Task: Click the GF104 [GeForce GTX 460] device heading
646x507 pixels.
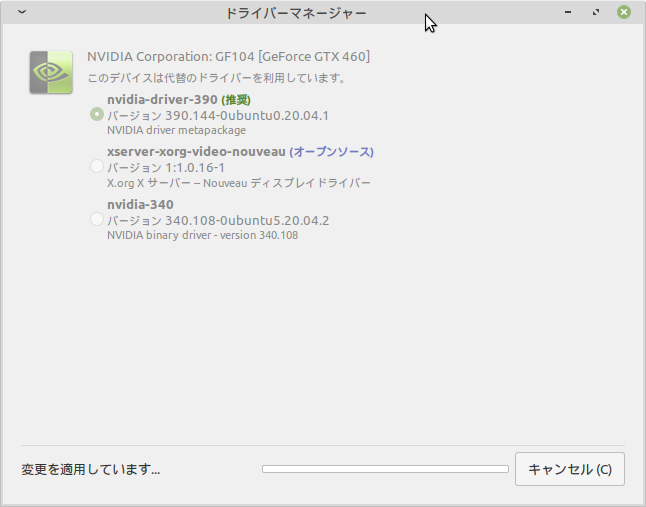Action: tap(229, 56)
